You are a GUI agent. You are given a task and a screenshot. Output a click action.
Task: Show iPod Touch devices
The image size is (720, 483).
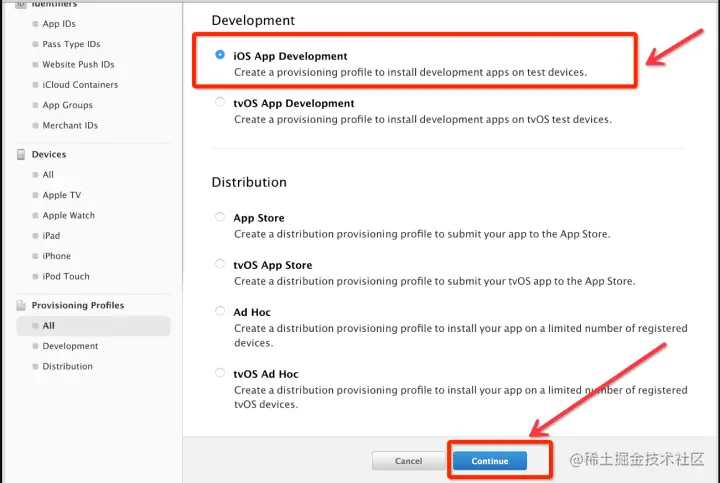(66, 276)
